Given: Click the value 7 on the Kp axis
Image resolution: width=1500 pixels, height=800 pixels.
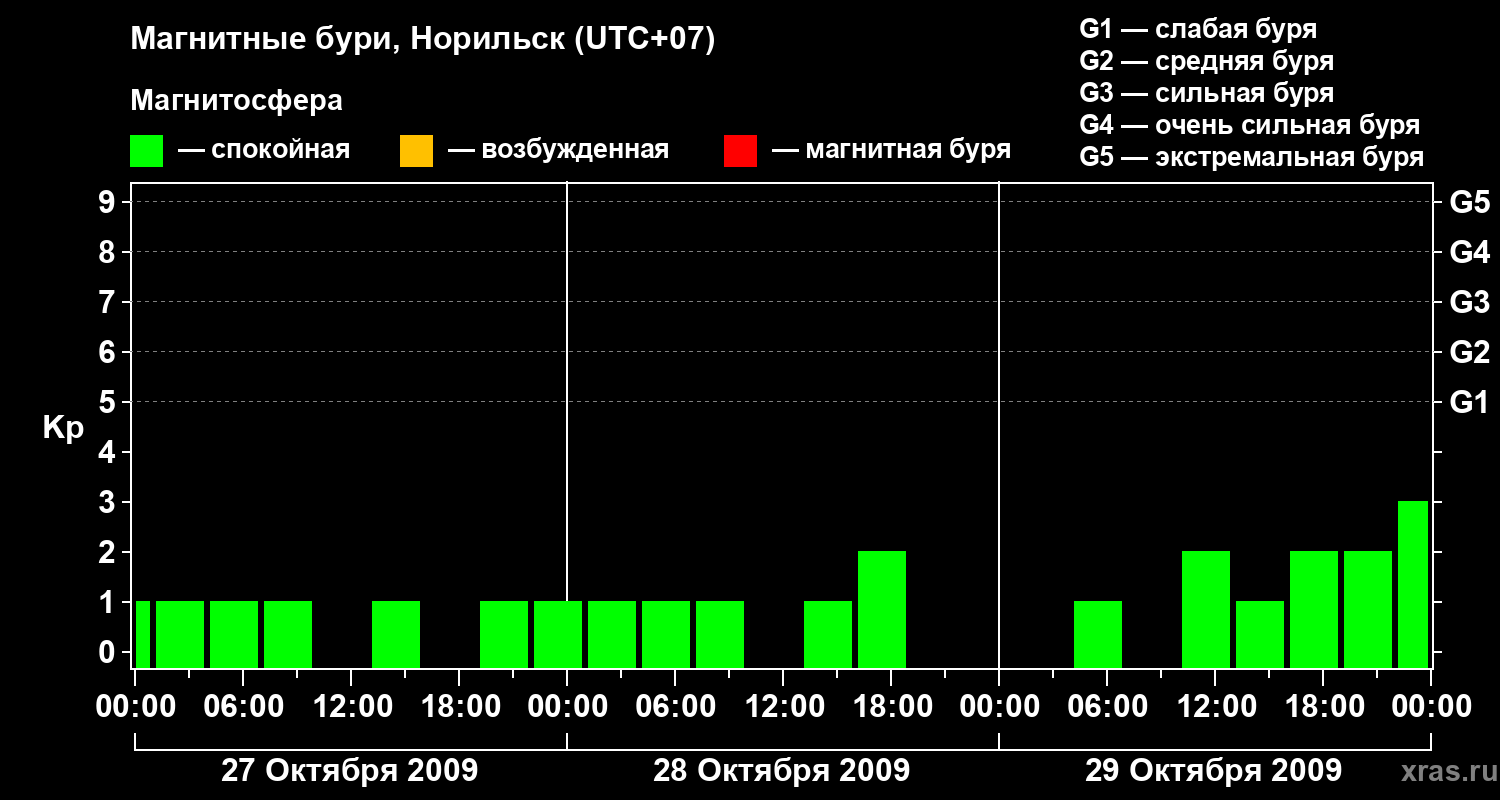Looking at the screenshot, I should pyautogui.click(x=109, y=302).
